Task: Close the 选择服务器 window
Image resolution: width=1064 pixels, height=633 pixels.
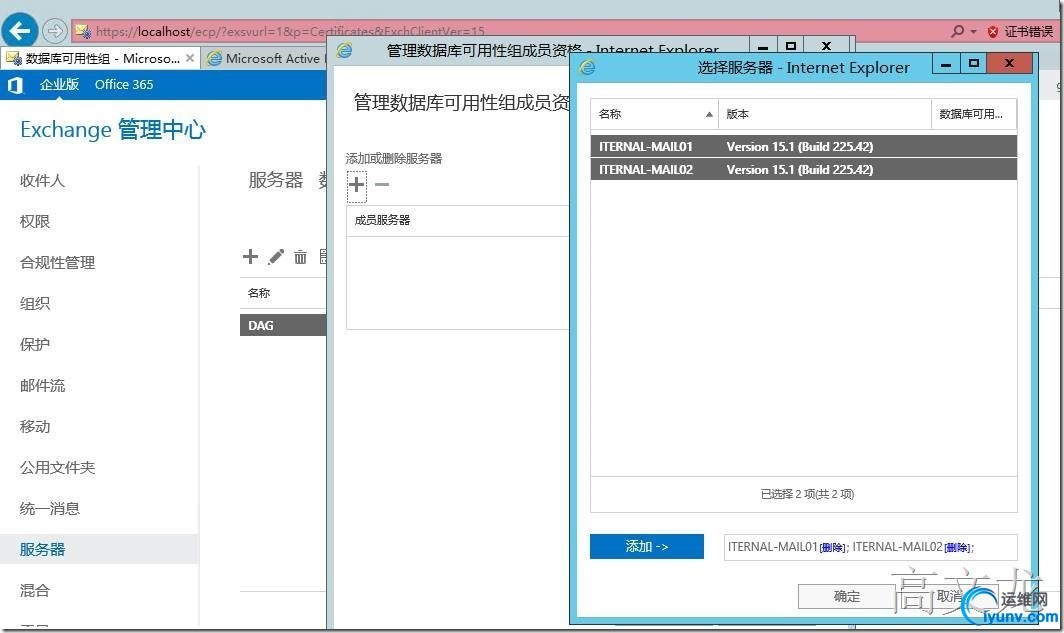Action: pos(1010,64)
